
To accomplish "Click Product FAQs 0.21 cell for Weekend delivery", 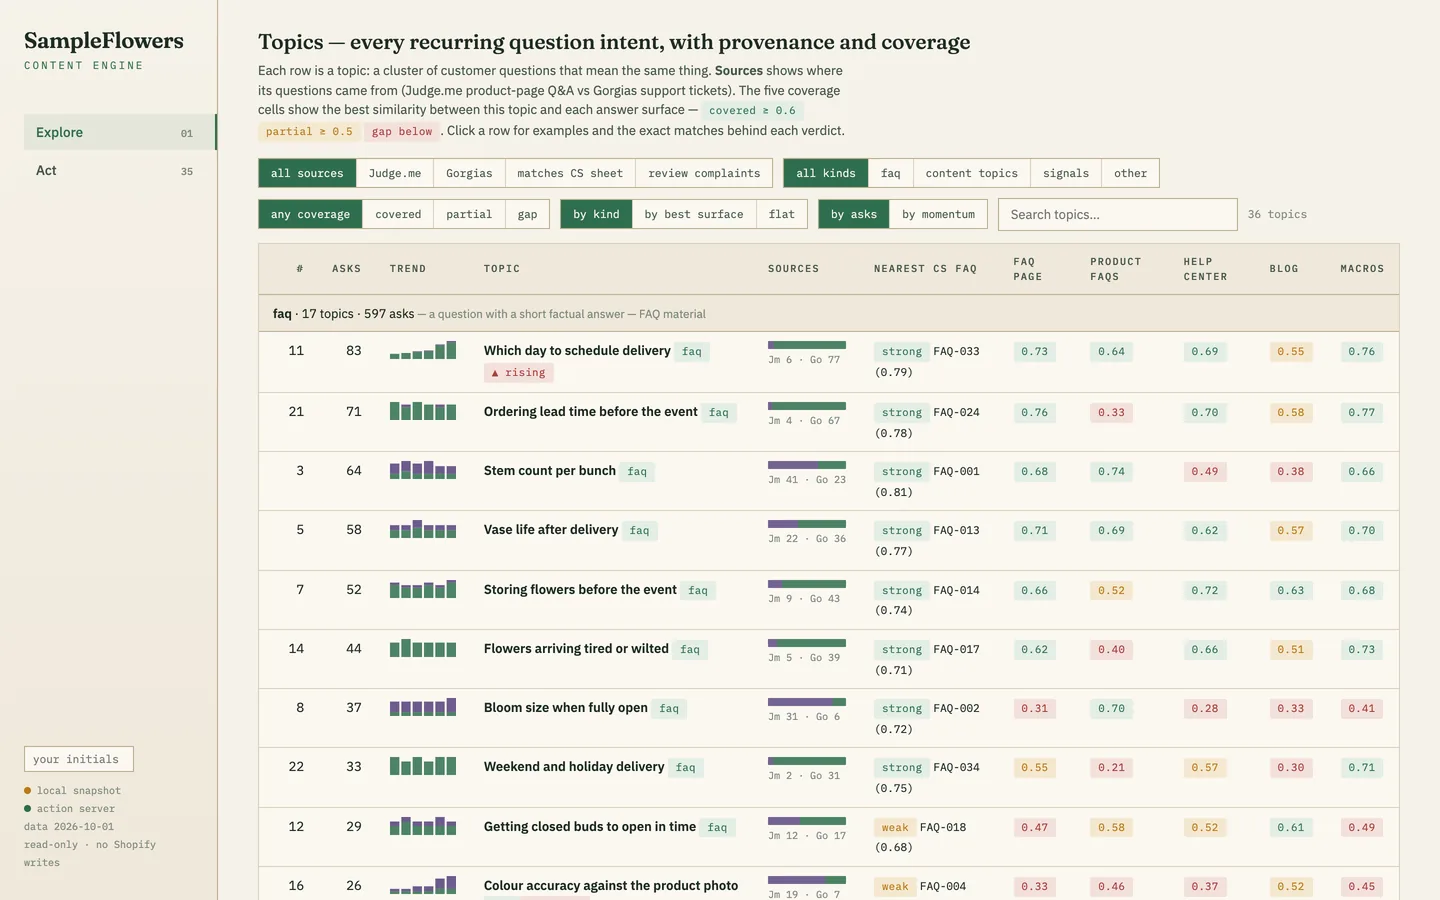I will click(x=1111, y=767).
